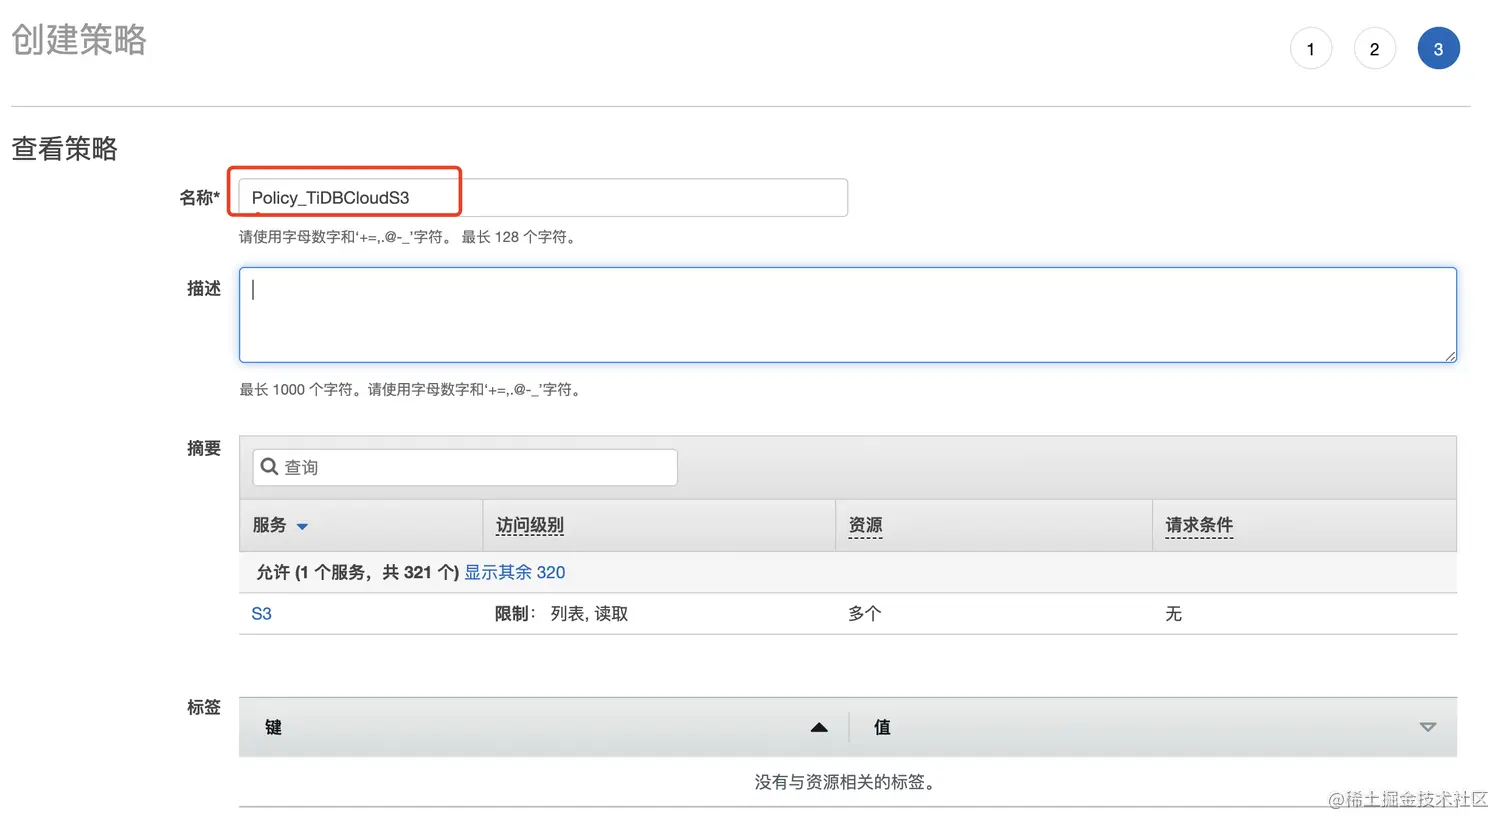Focus the description text area
Image resolution: width=1512 pixels, height=833 pixels.
(848, 315)
